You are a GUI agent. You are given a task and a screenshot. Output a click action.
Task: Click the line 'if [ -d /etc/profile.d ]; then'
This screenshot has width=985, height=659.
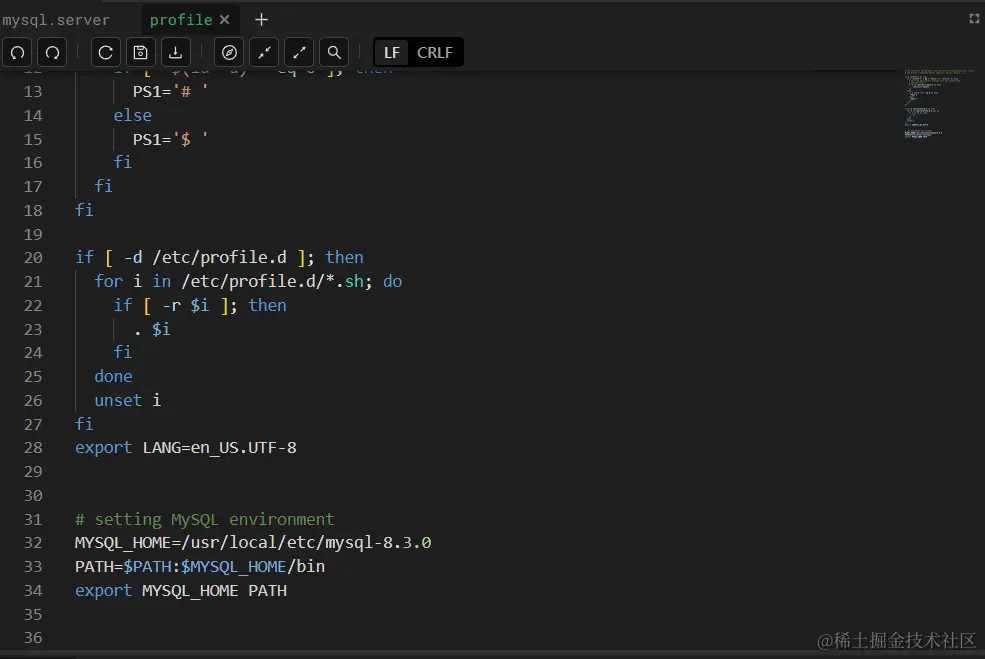click(x=219, y=257)
